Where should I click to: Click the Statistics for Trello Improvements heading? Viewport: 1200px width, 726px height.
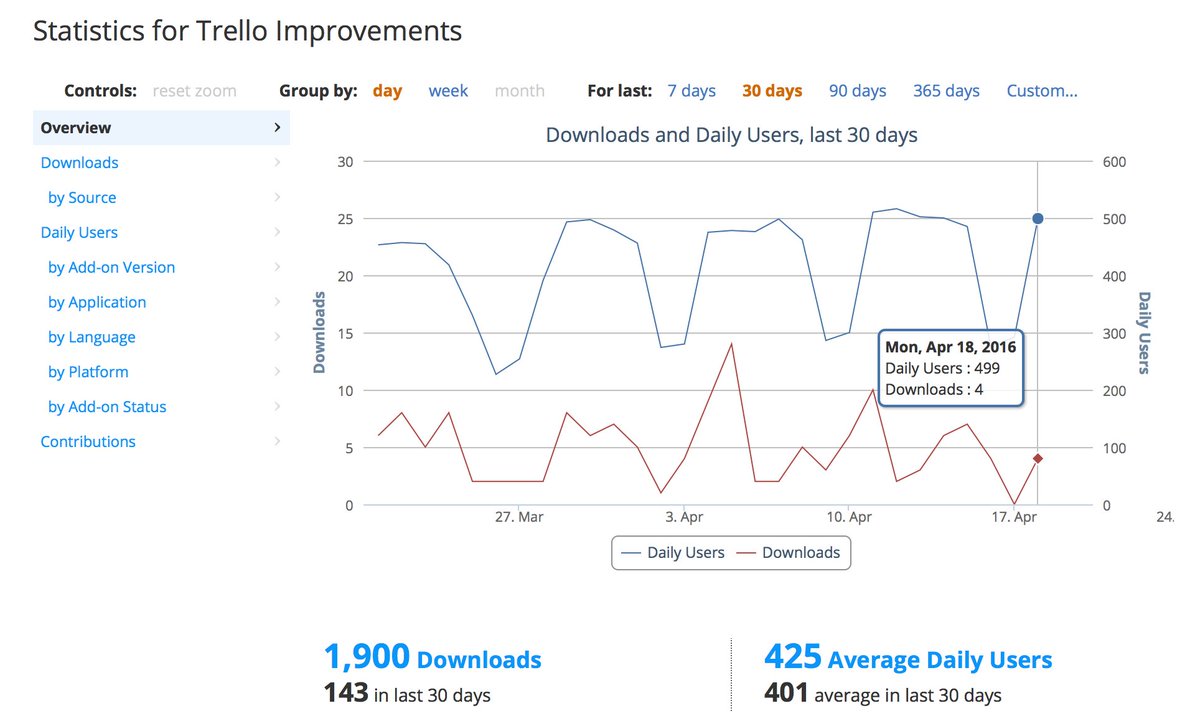click(248, 31)
